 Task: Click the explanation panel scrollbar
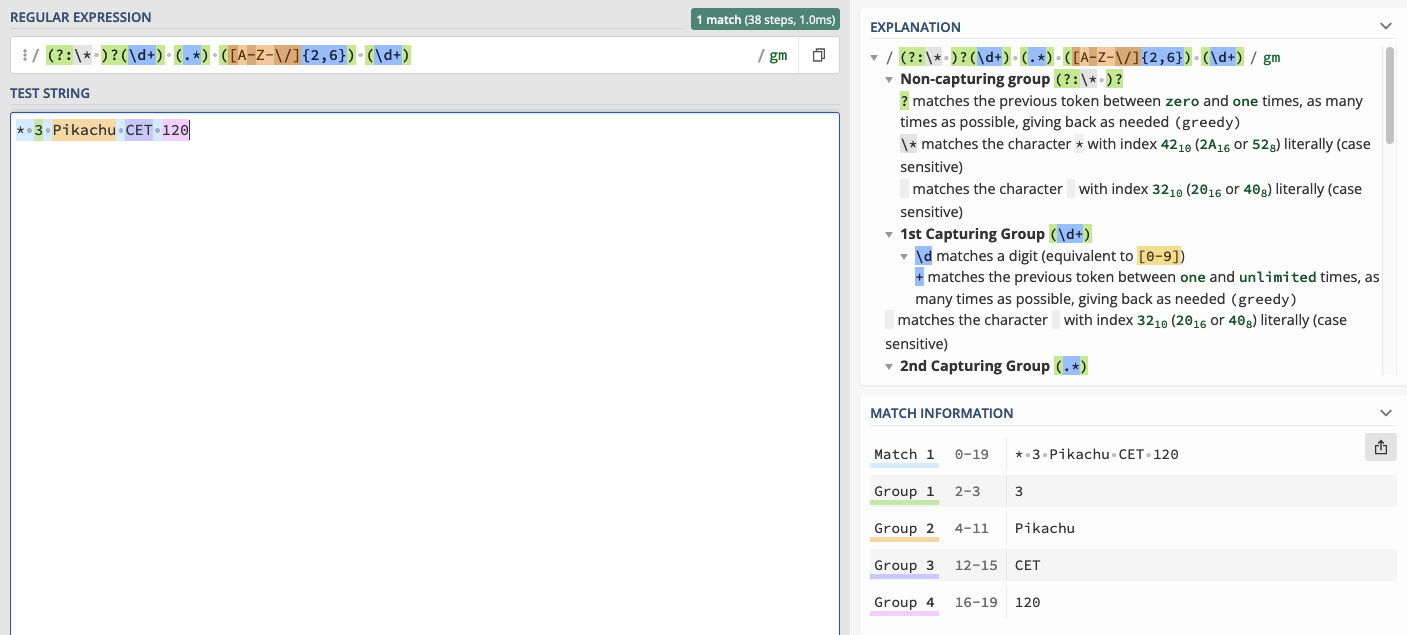[1390, 95]
